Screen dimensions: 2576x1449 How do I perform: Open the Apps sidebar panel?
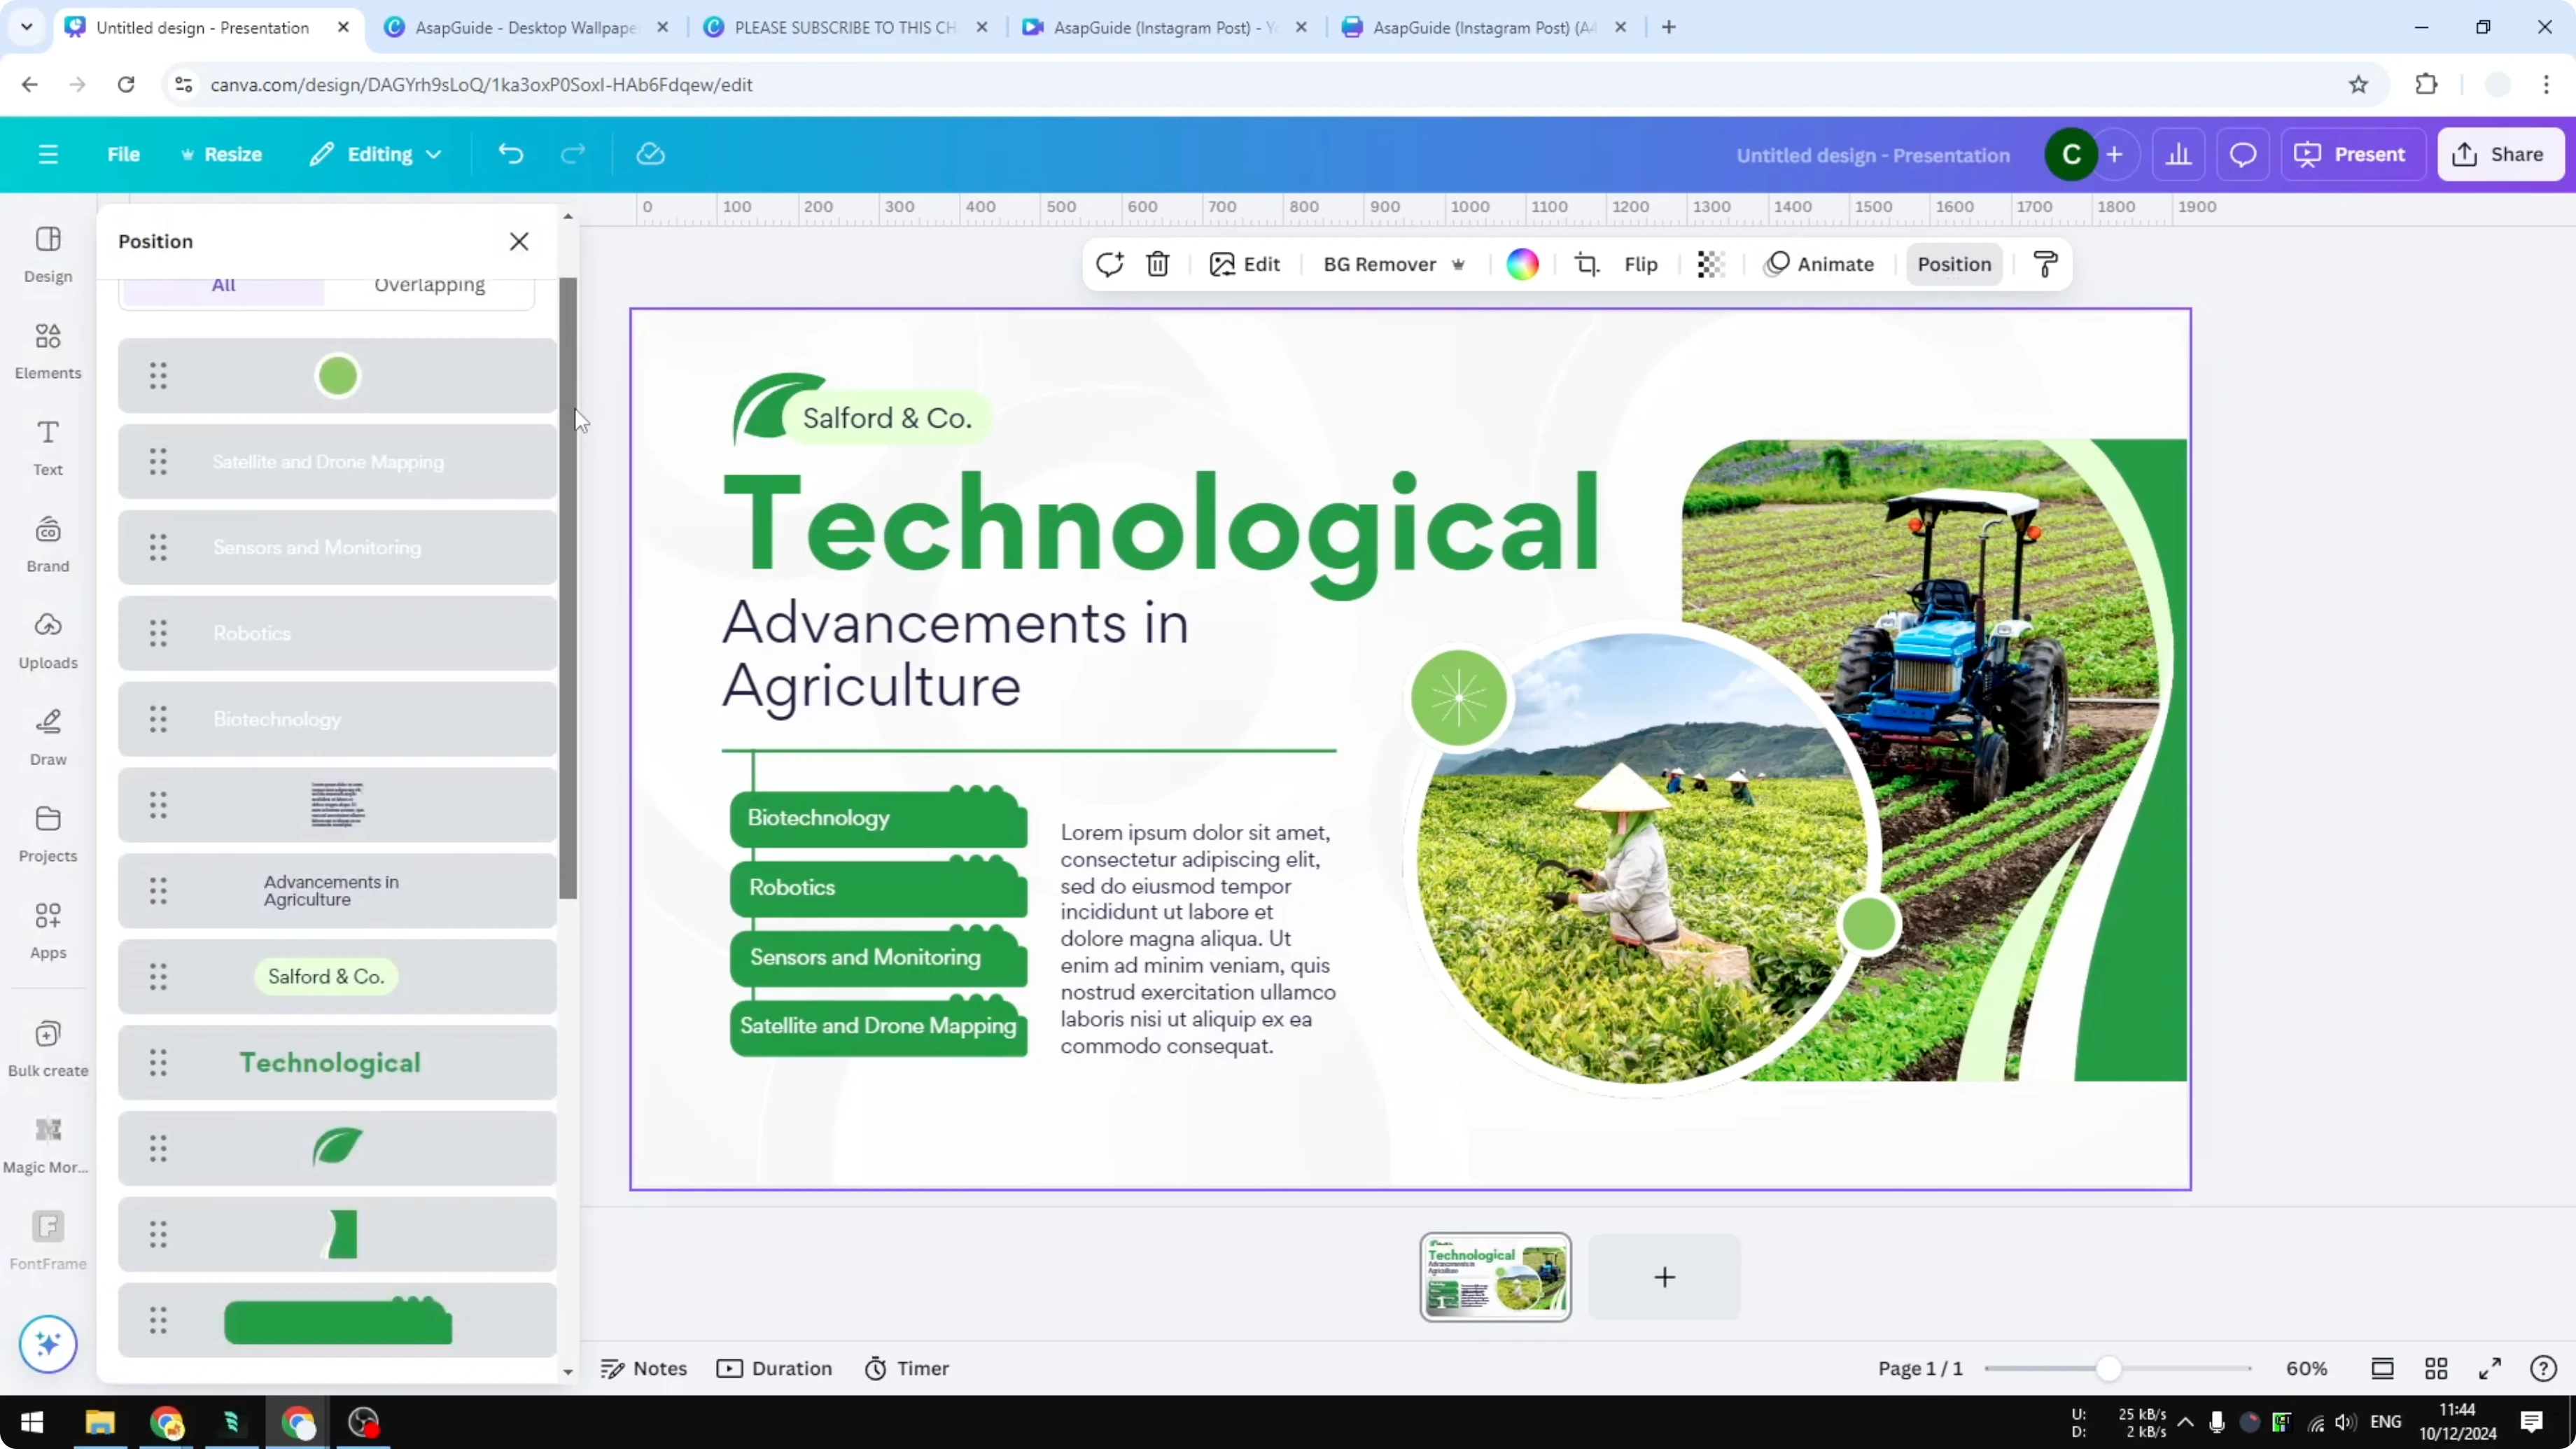[x=48, y=931]
